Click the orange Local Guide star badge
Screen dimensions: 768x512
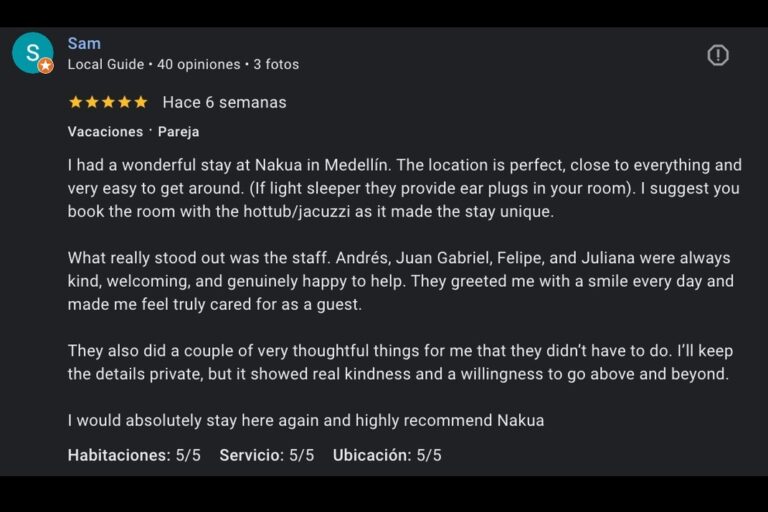(x=46, y=66)
